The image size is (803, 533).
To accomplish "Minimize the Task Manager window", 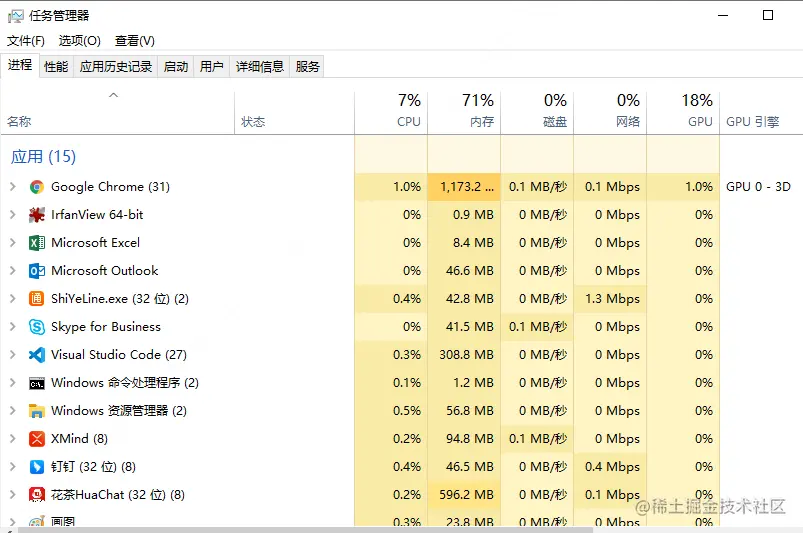I will [723, 15].
